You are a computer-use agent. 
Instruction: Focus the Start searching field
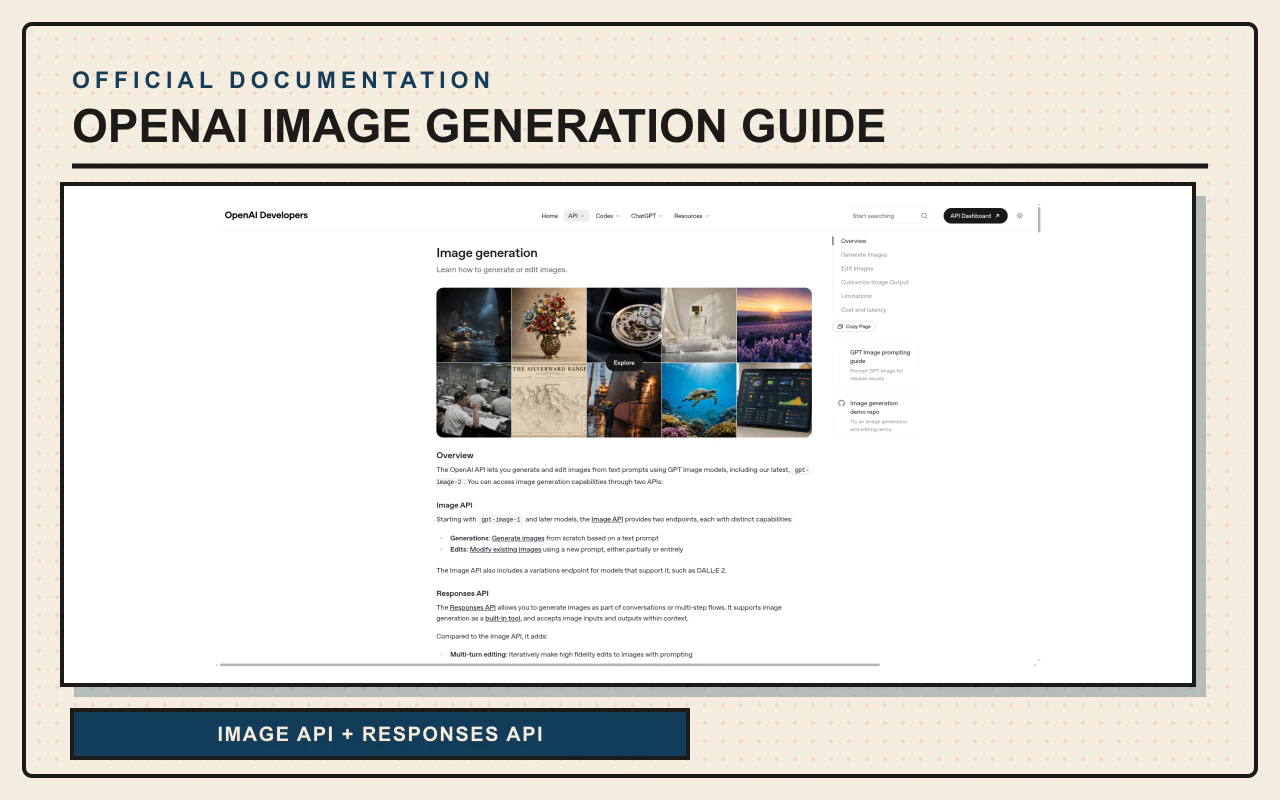click(x=890, y=216)
